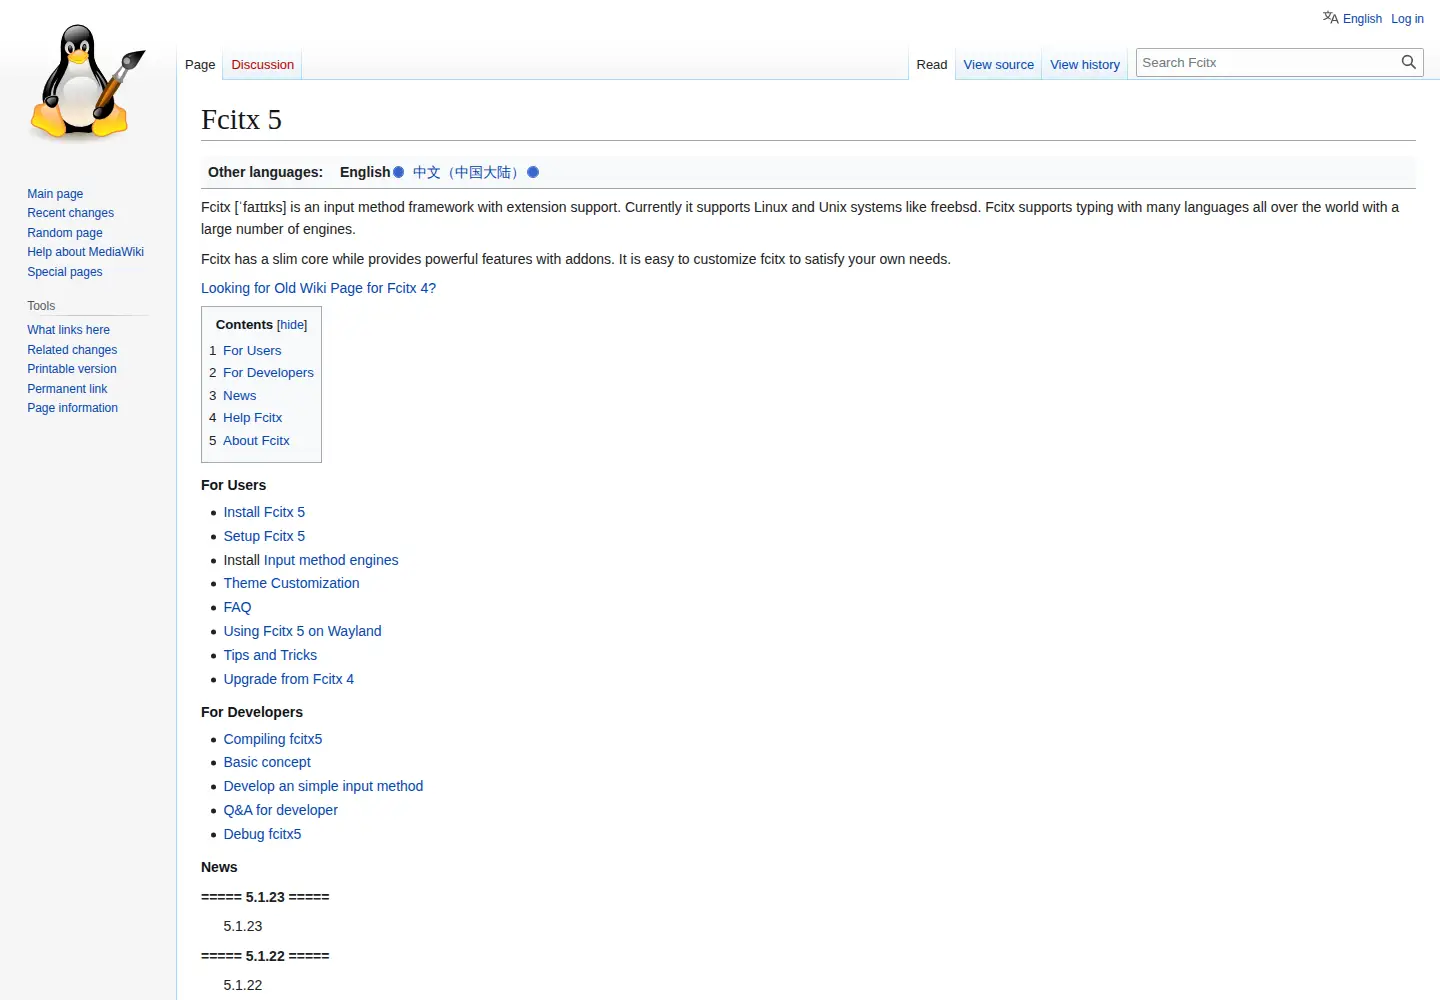Open Setup Fcitx 5 page

click(x=264, y=536)
